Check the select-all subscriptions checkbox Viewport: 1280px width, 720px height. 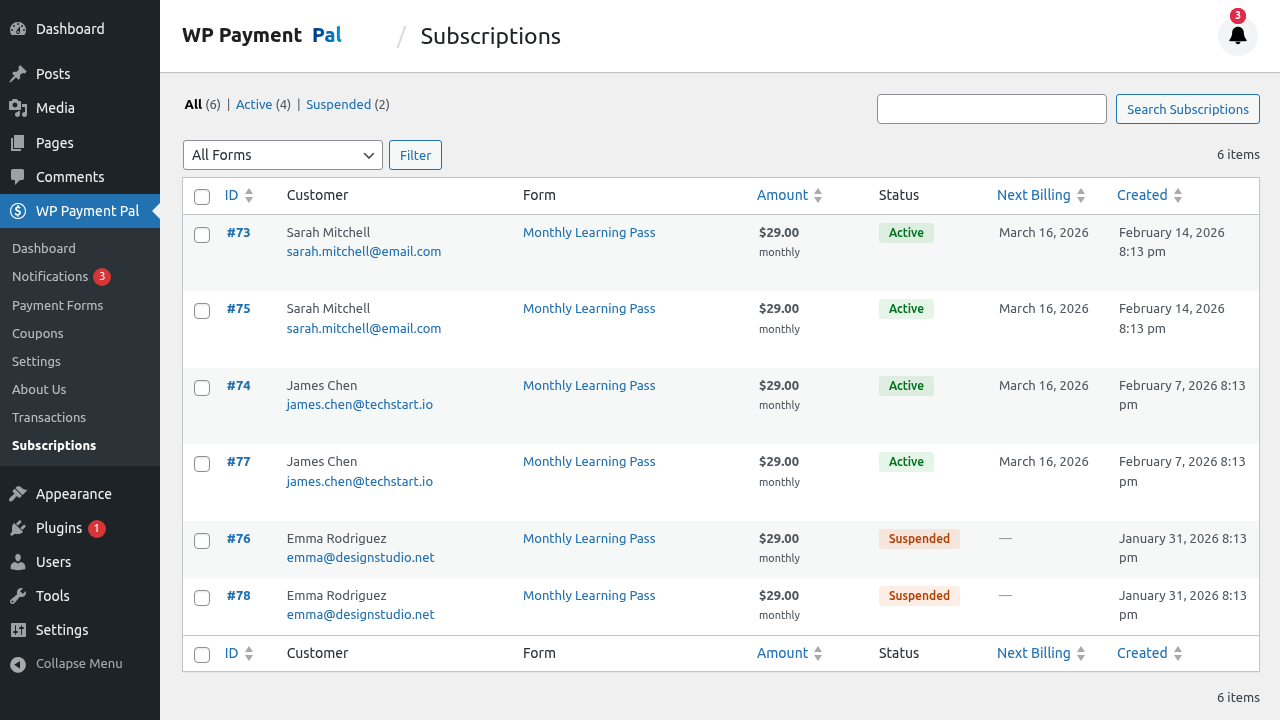point(202,197)
